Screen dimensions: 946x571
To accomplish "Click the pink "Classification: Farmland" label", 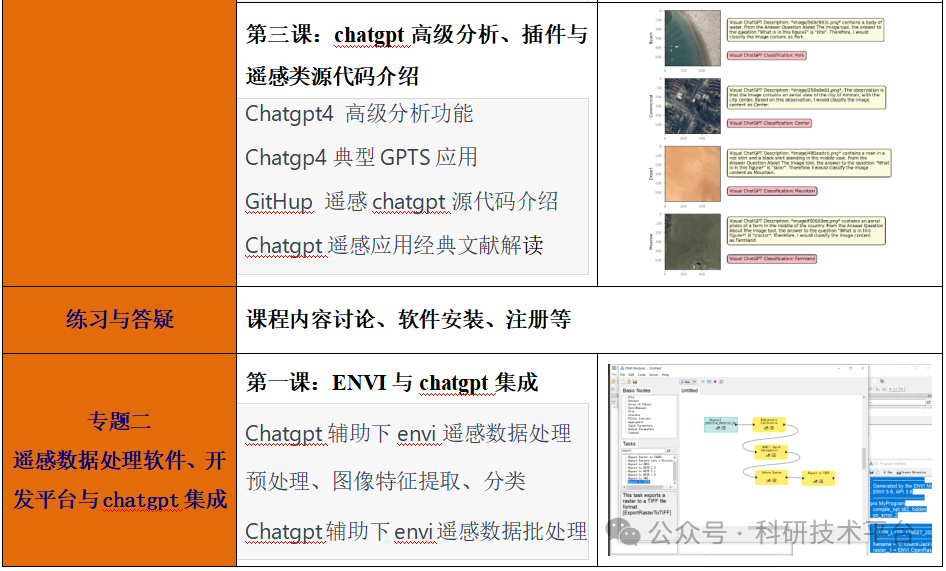I will click(x=772, y=258).
